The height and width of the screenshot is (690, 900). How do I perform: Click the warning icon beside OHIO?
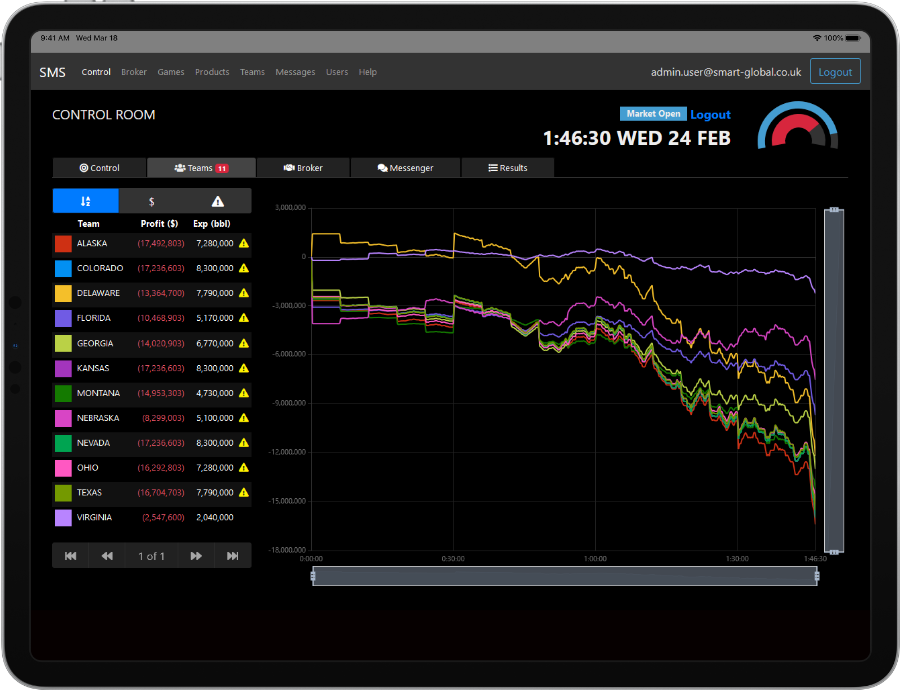tap(244, 468)
